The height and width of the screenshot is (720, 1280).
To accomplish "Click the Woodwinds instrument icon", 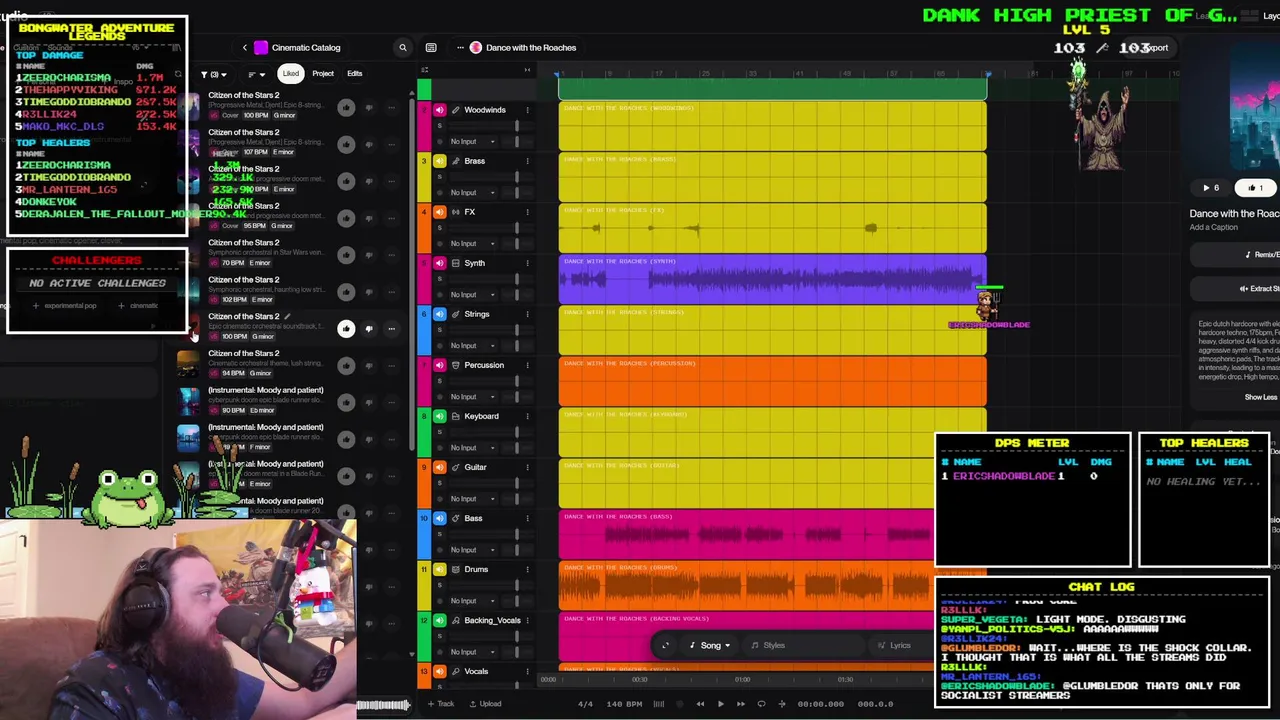I will click(x=456, y=110).
